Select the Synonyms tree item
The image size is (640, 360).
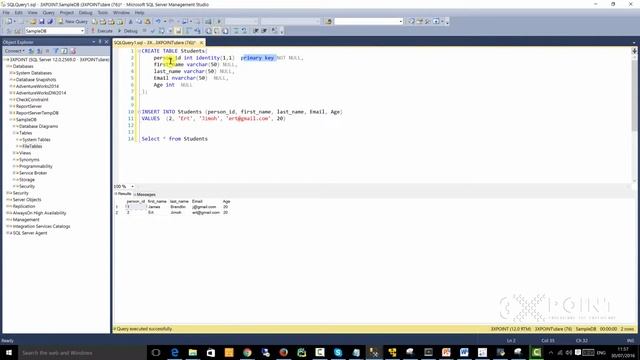click(x=29, y=160)
